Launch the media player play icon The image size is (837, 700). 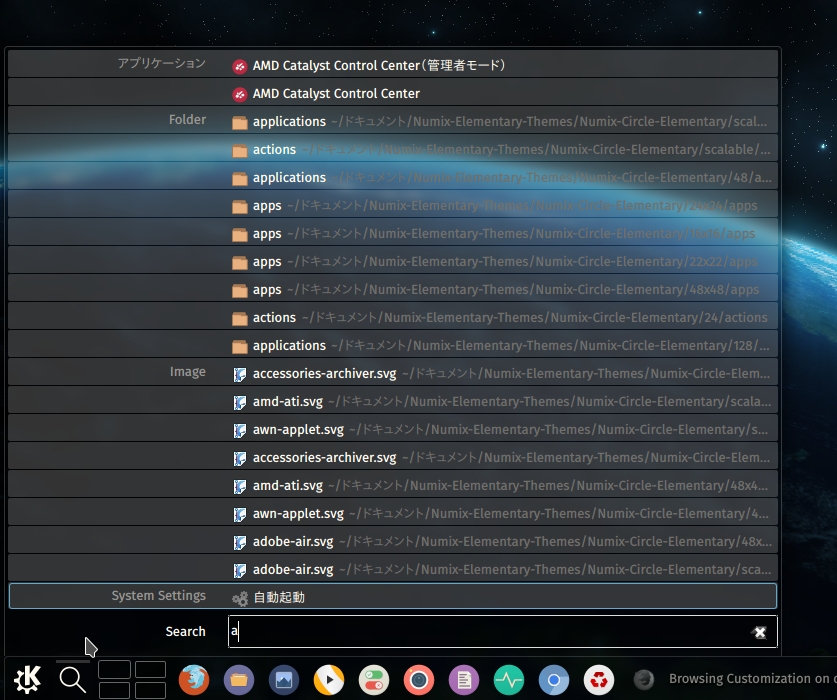click(x=329, y=680)
